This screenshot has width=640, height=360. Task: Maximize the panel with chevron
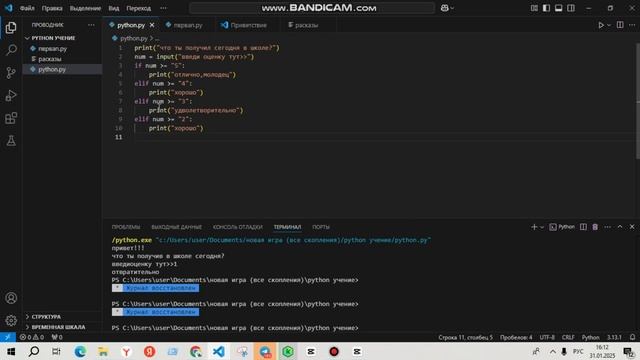click(620, 227)
